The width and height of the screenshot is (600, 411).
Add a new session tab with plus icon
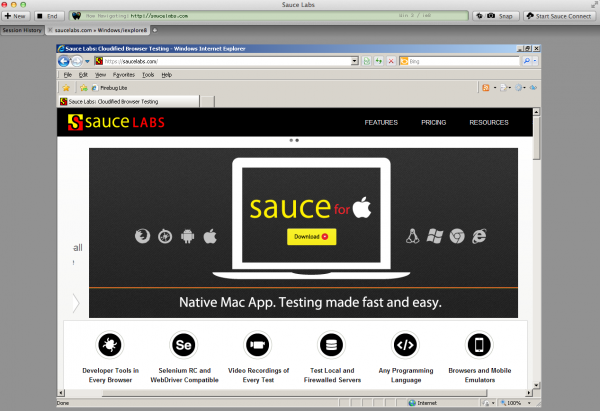coord(155,30)
